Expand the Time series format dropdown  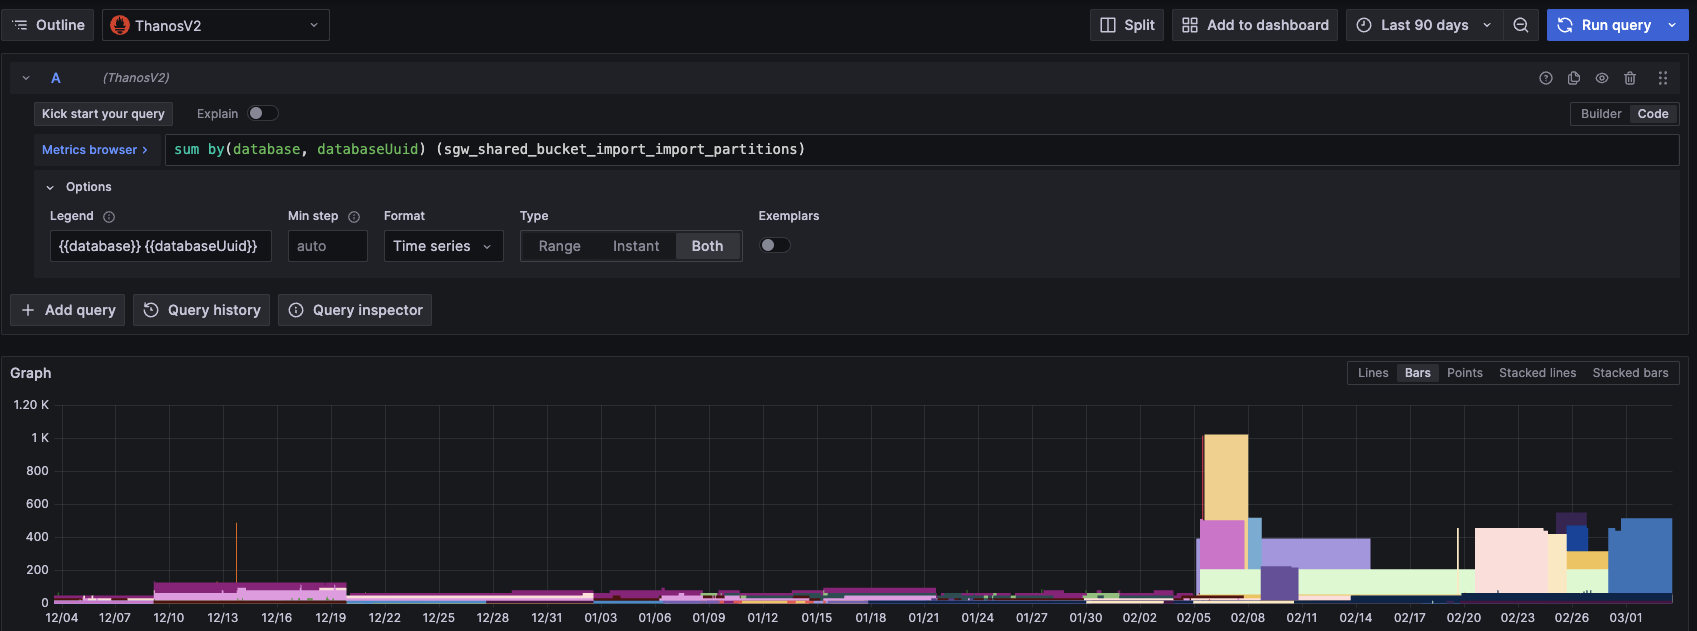[x=443, y=246]
